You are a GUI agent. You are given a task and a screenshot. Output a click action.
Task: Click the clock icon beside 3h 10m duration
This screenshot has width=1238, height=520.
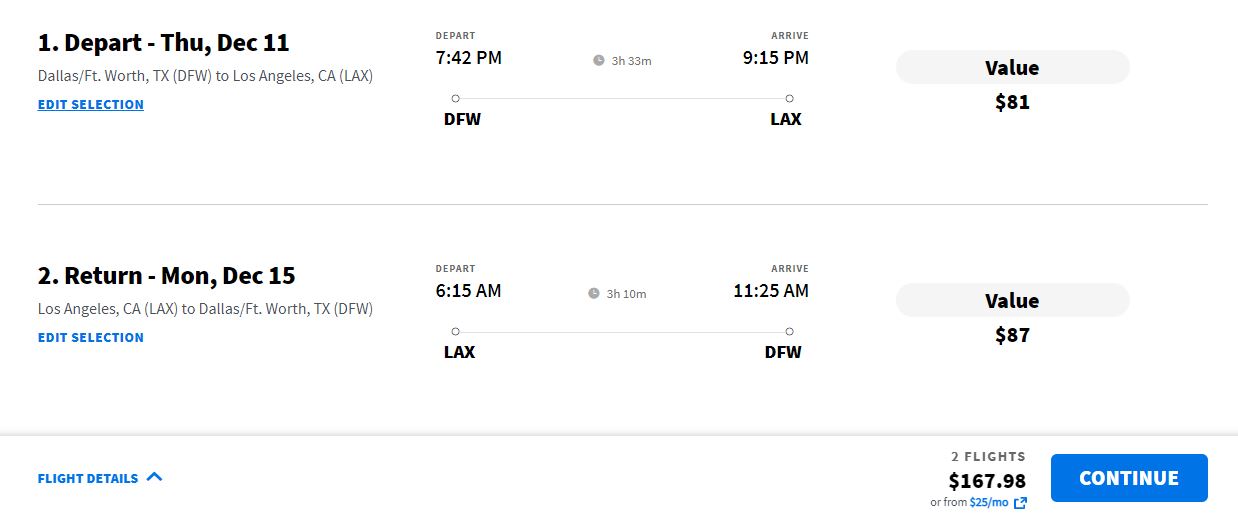594,294
